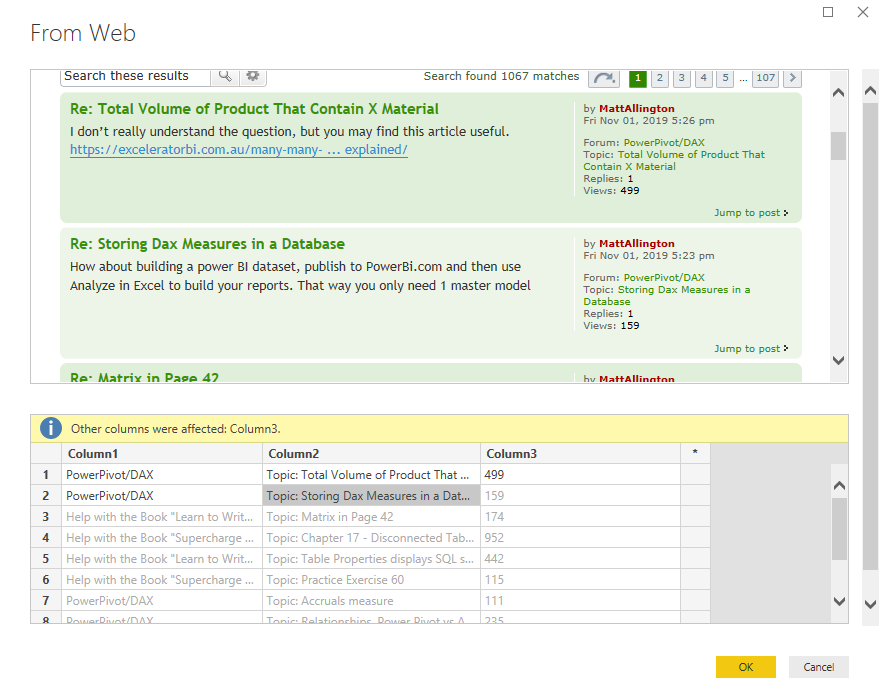Open Re: Total Volume of Product post title
The image size is (879, 699).
click(254, 109)
